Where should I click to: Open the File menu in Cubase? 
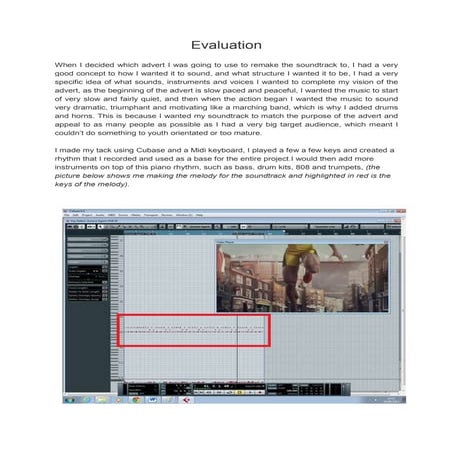[x=66, y=215]
